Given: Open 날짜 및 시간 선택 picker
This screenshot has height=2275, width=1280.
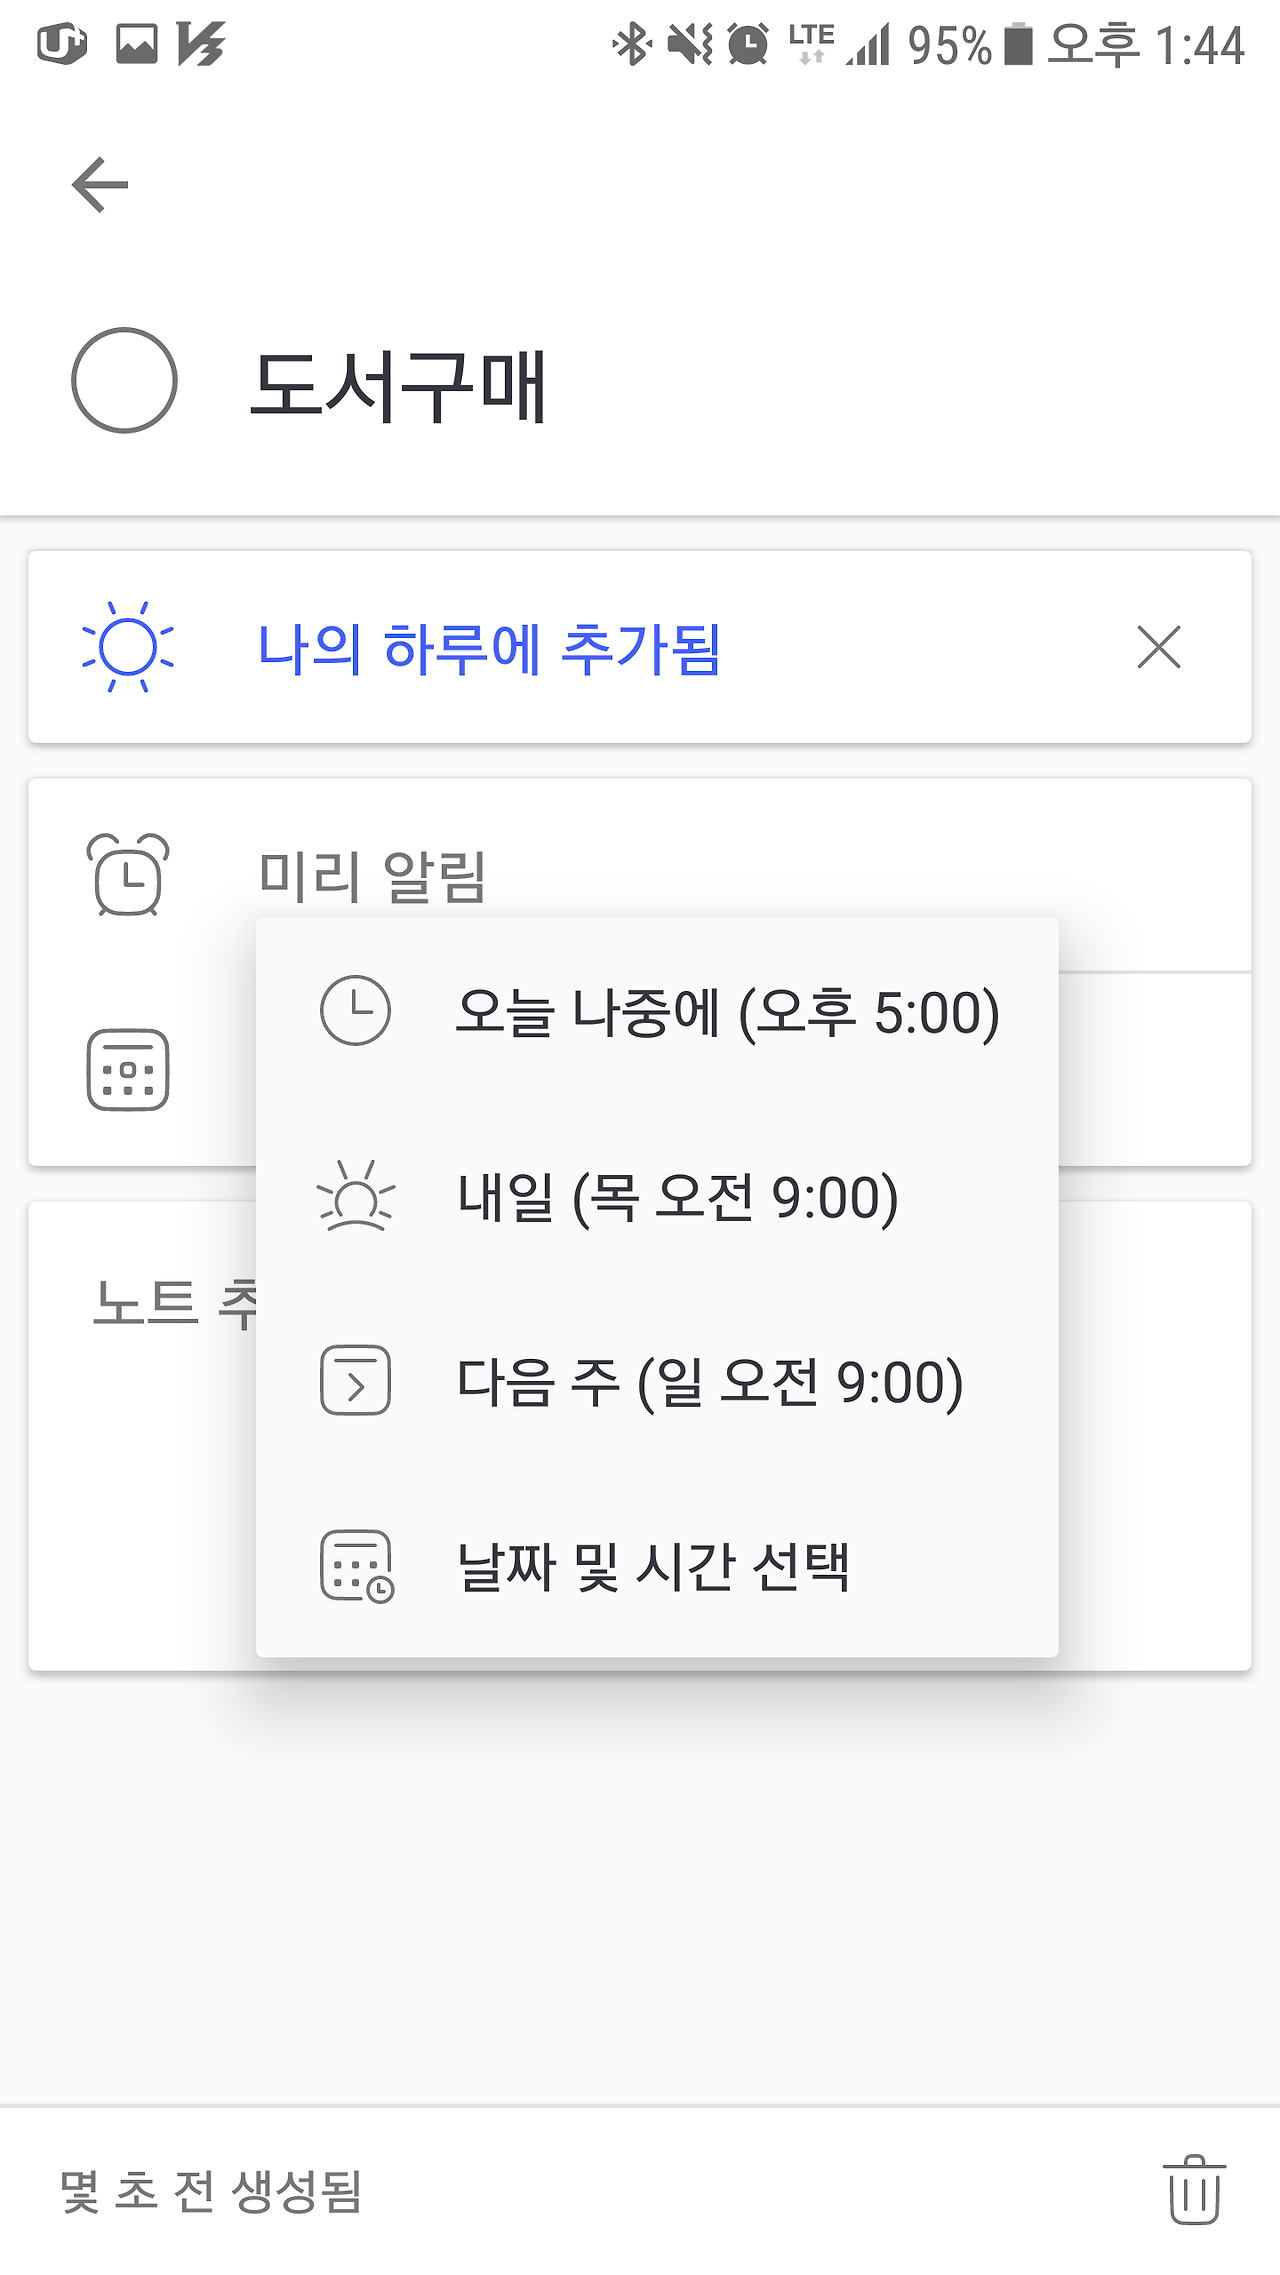Looking at the screenshot, I should click(657, 1566).
